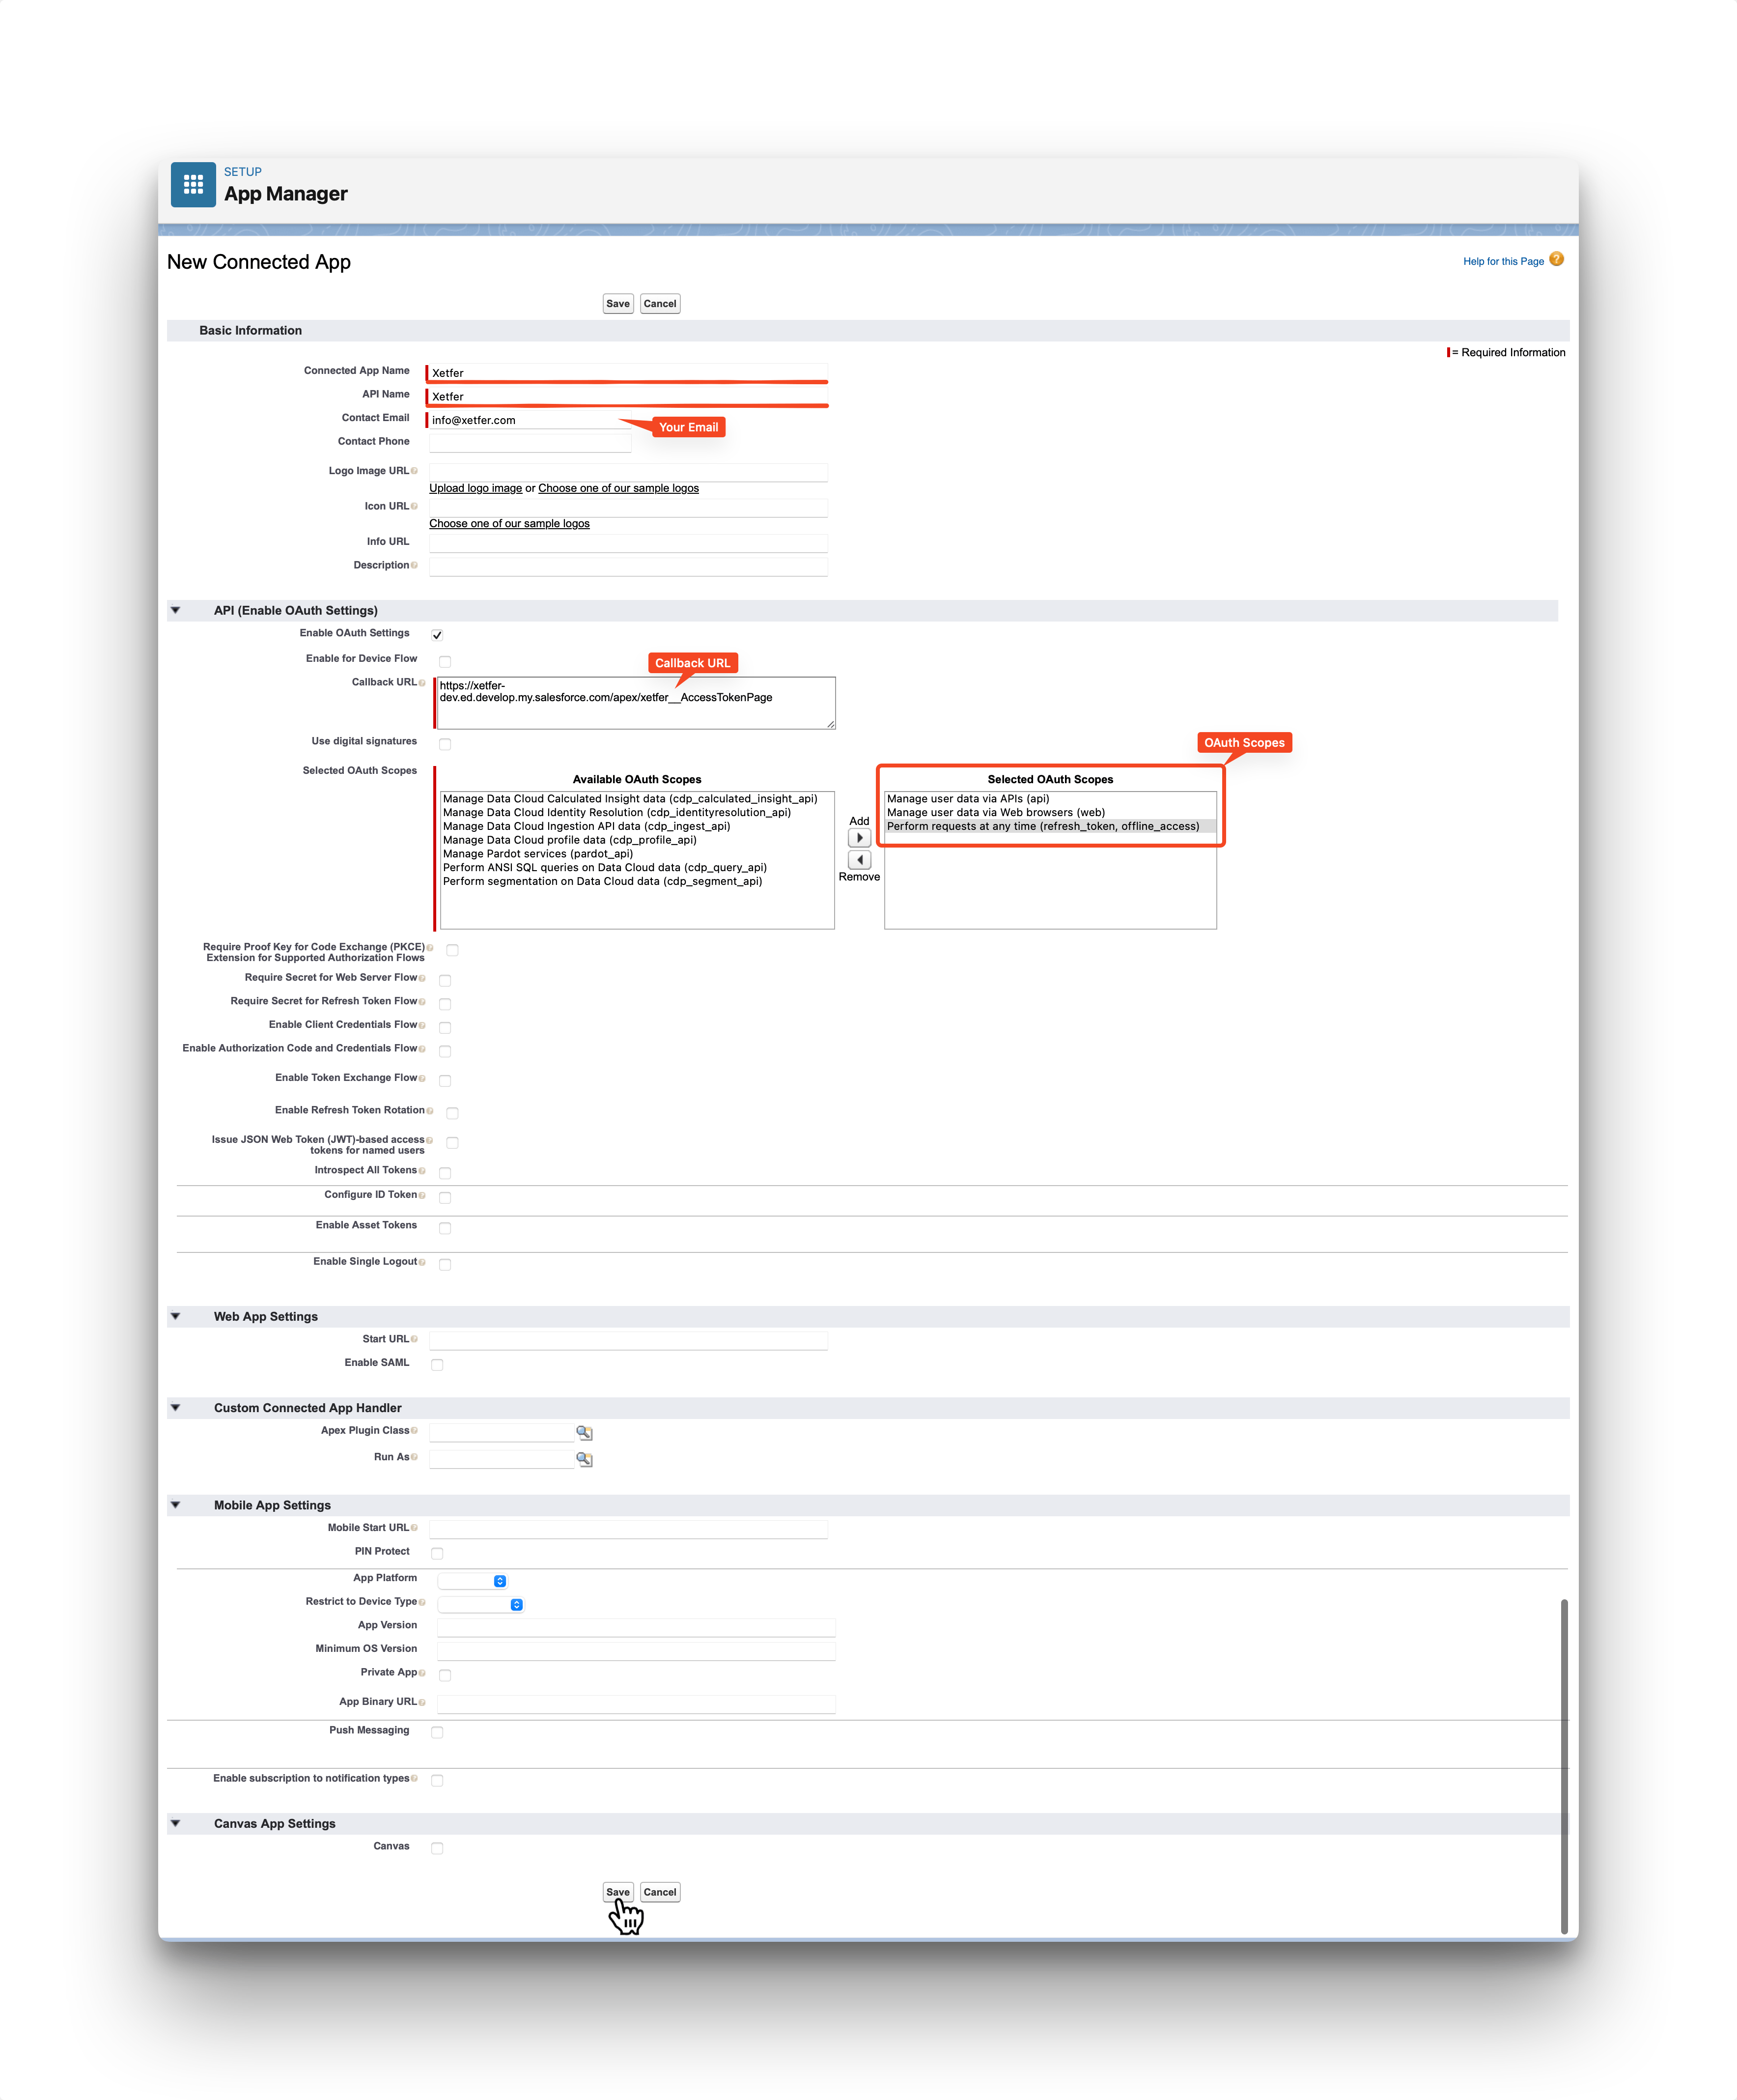Click the Remove scope left-arrow button
The width and height of the screenshot is (1737, 2100).
click(x=859, y=860)
